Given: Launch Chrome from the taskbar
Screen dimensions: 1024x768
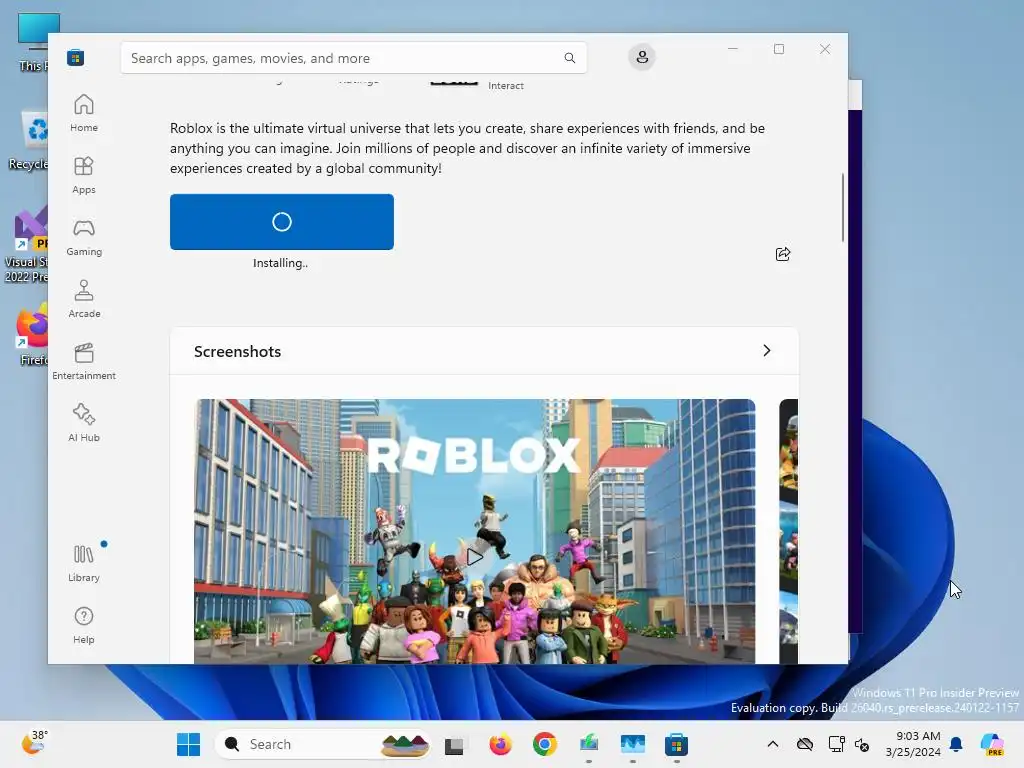Looking at the screenshot, I should [544, 744].
